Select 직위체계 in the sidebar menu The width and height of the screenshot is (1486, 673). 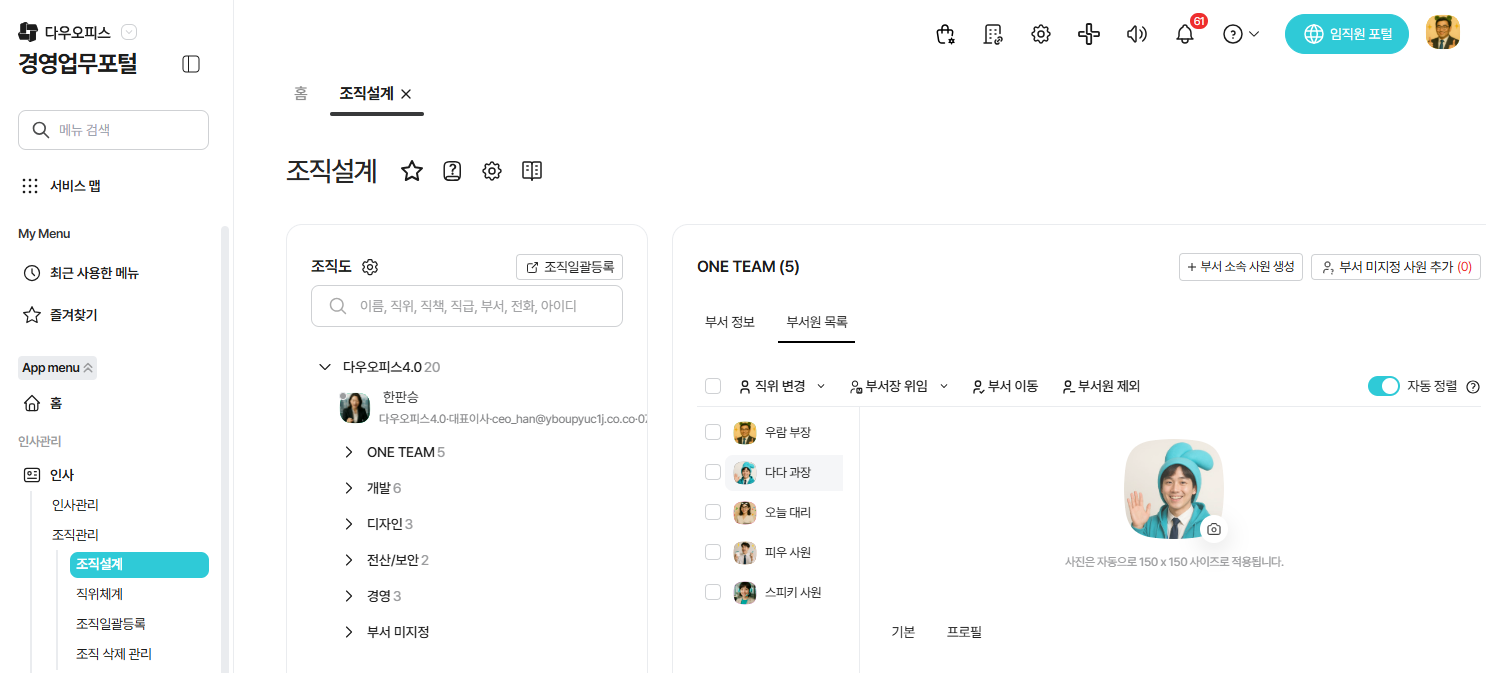[99, 594]
